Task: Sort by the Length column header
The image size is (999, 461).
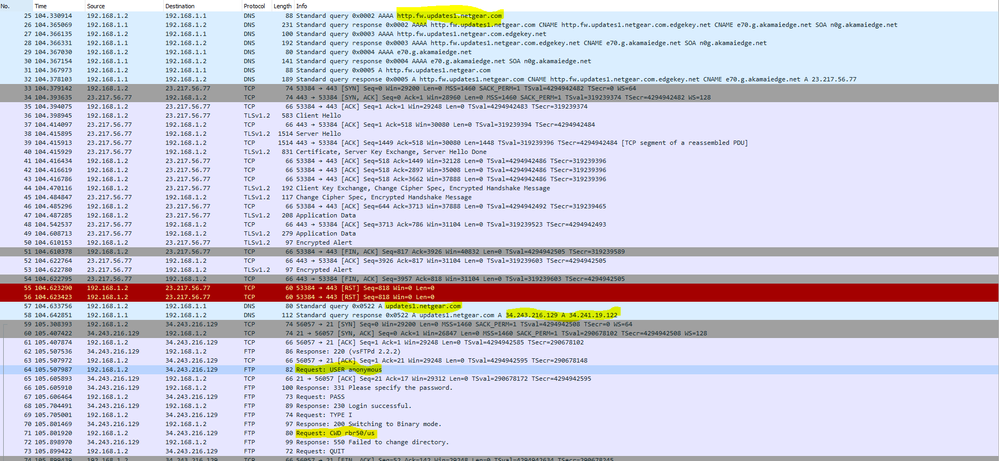Action: (283, 5)
